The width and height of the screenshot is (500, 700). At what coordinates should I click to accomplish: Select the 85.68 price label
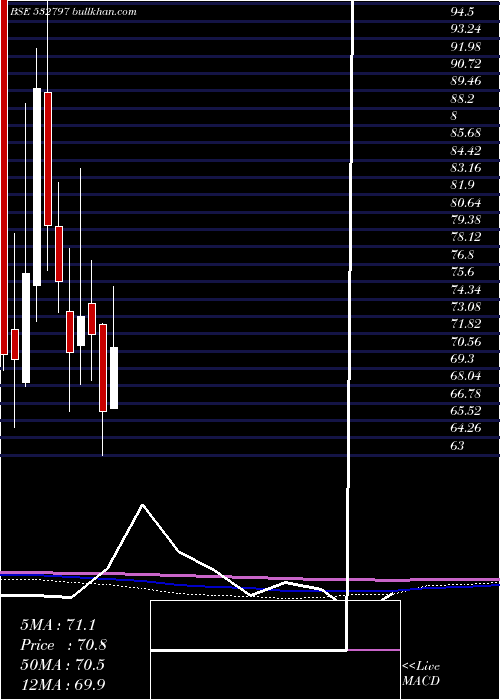tap(466, 133)
